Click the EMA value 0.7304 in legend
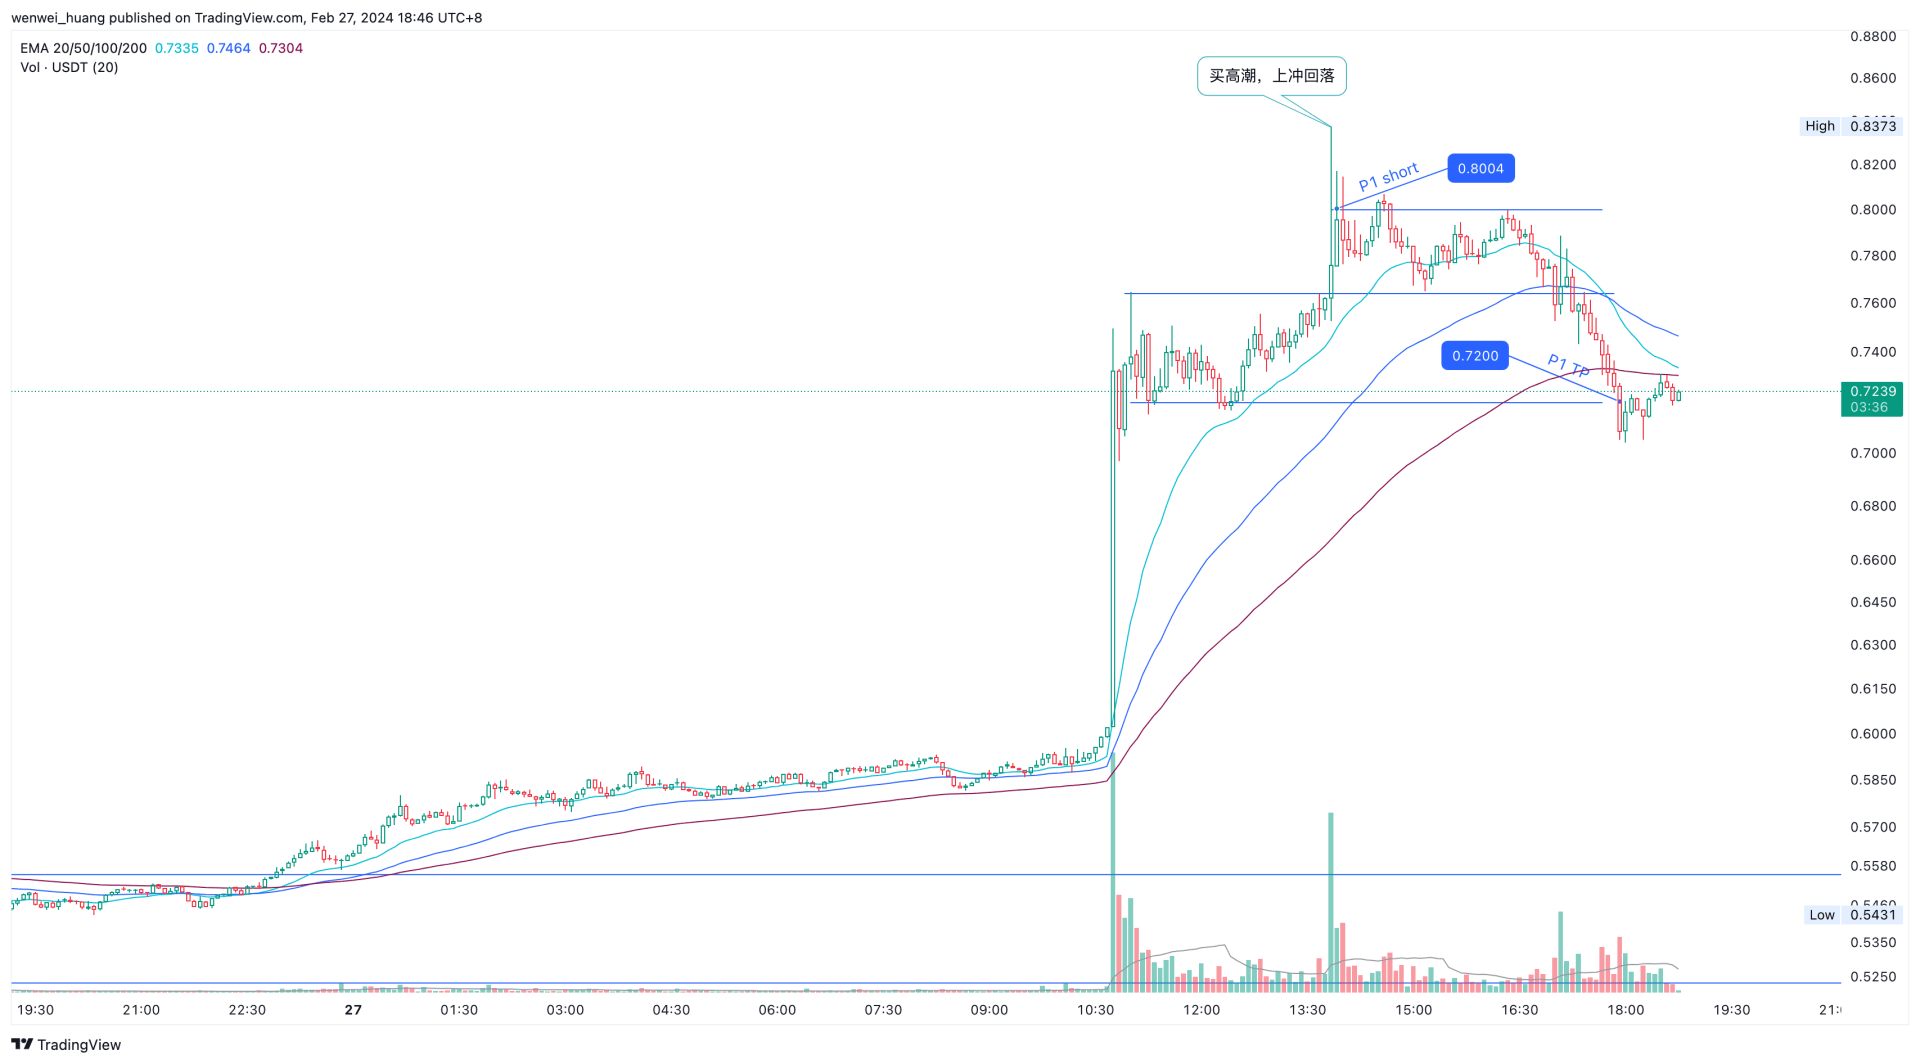This screenshot has height=1064, width=1920. point(281,48)
